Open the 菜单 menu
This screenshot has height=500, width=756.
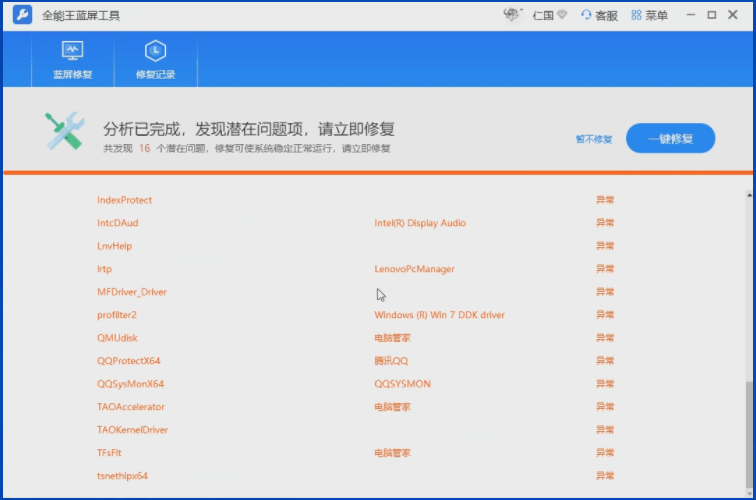[650, 15]
